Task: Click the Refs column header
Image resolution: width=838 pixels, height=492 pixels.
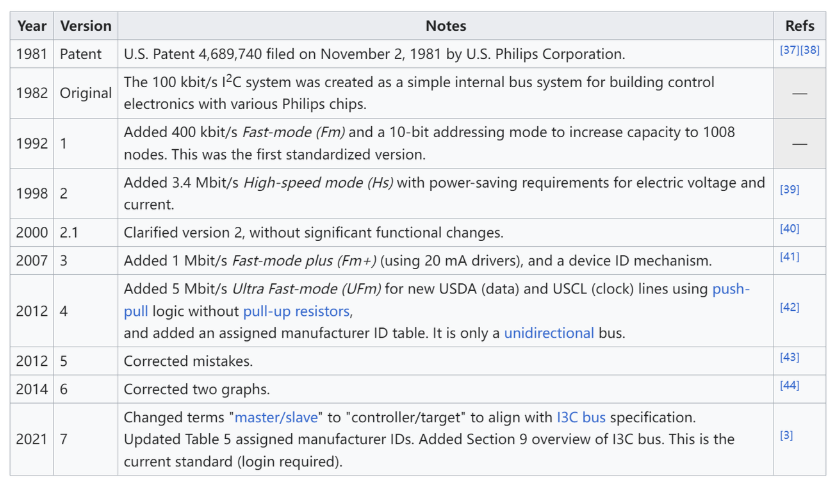Action: click(800, 26)
